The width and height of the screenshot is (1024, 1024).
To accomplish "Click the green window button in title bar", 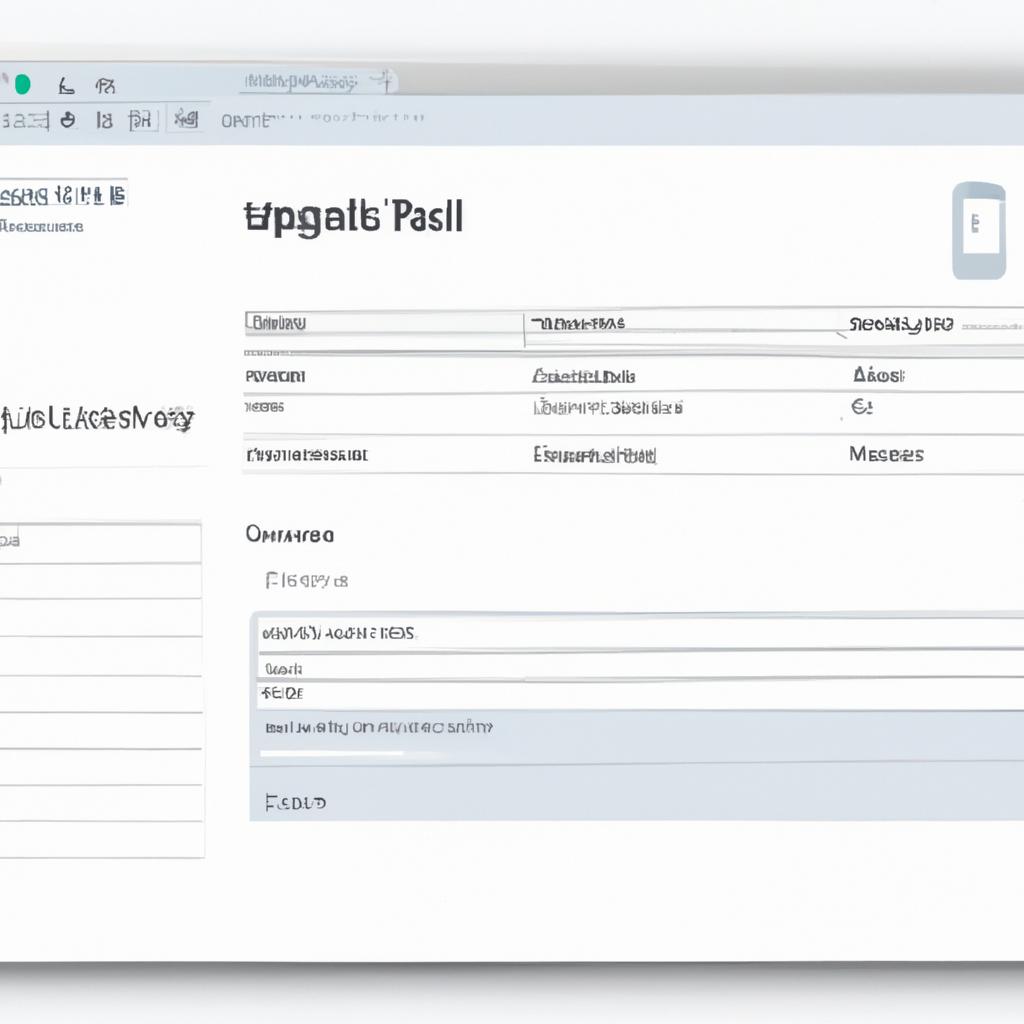I will (x=22, y=84).
